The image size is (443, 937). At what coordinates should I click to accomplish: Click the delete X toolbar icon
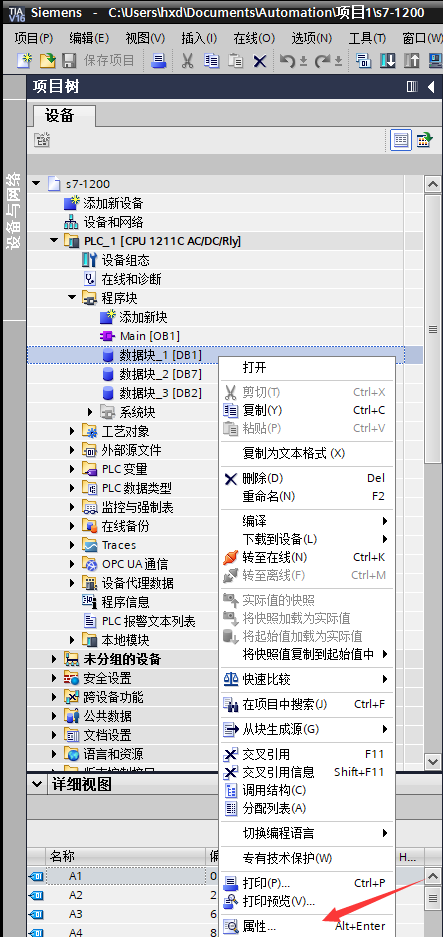259,60
